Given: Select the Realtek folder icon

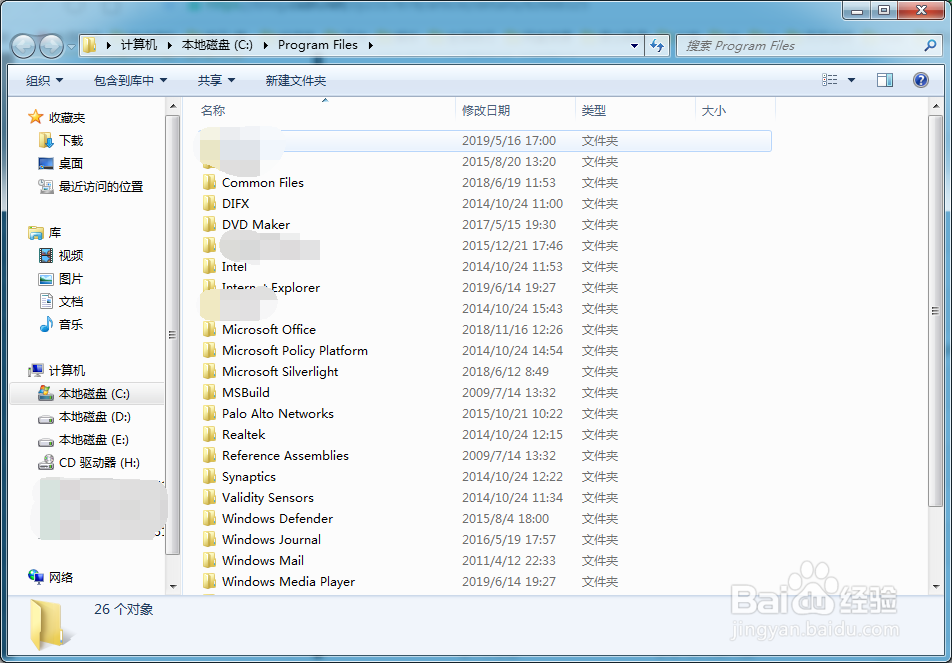Looking at the screenshot, I should coord(209,435).
